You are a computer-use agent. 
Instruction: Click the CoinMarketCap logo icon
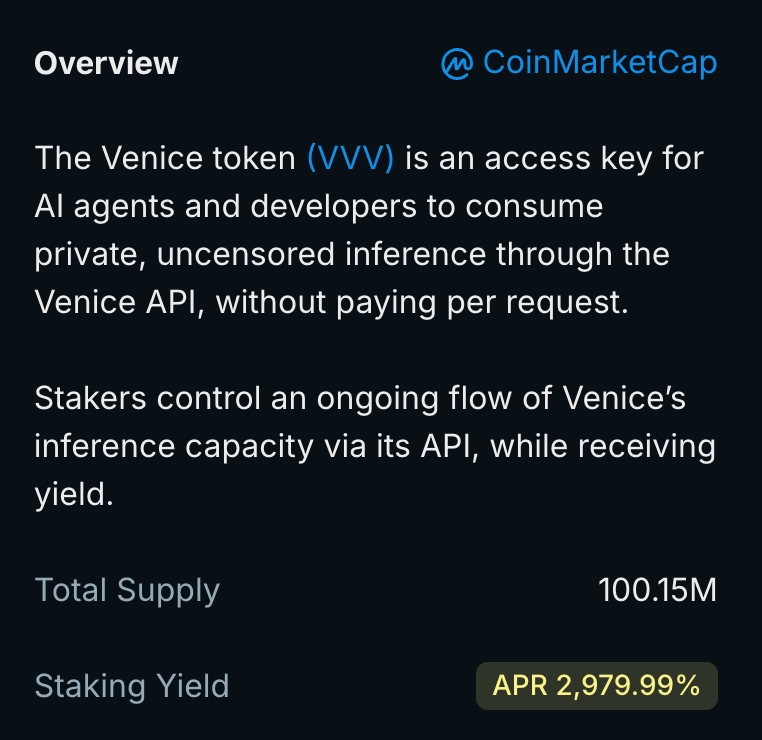click(457, 64)
